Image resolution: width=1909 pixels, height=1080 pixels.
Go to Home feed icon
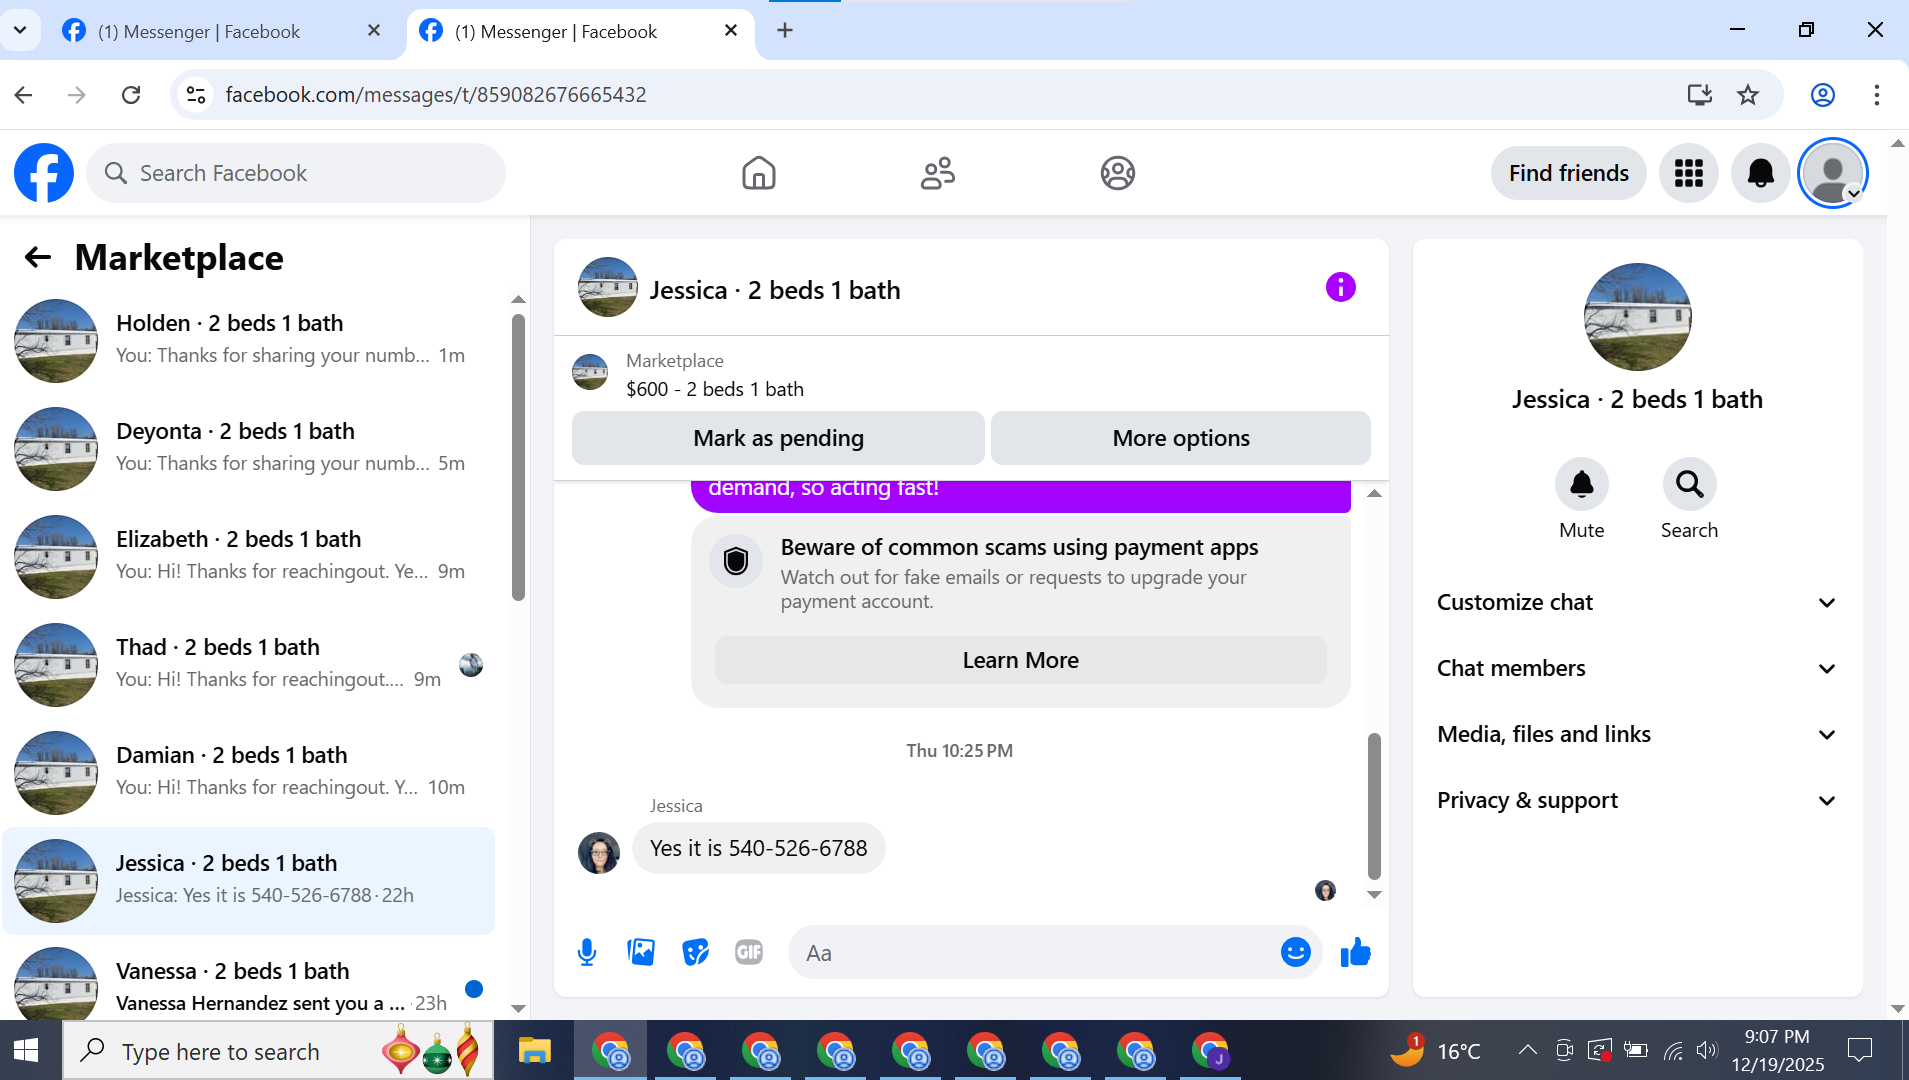coord(759,173)
